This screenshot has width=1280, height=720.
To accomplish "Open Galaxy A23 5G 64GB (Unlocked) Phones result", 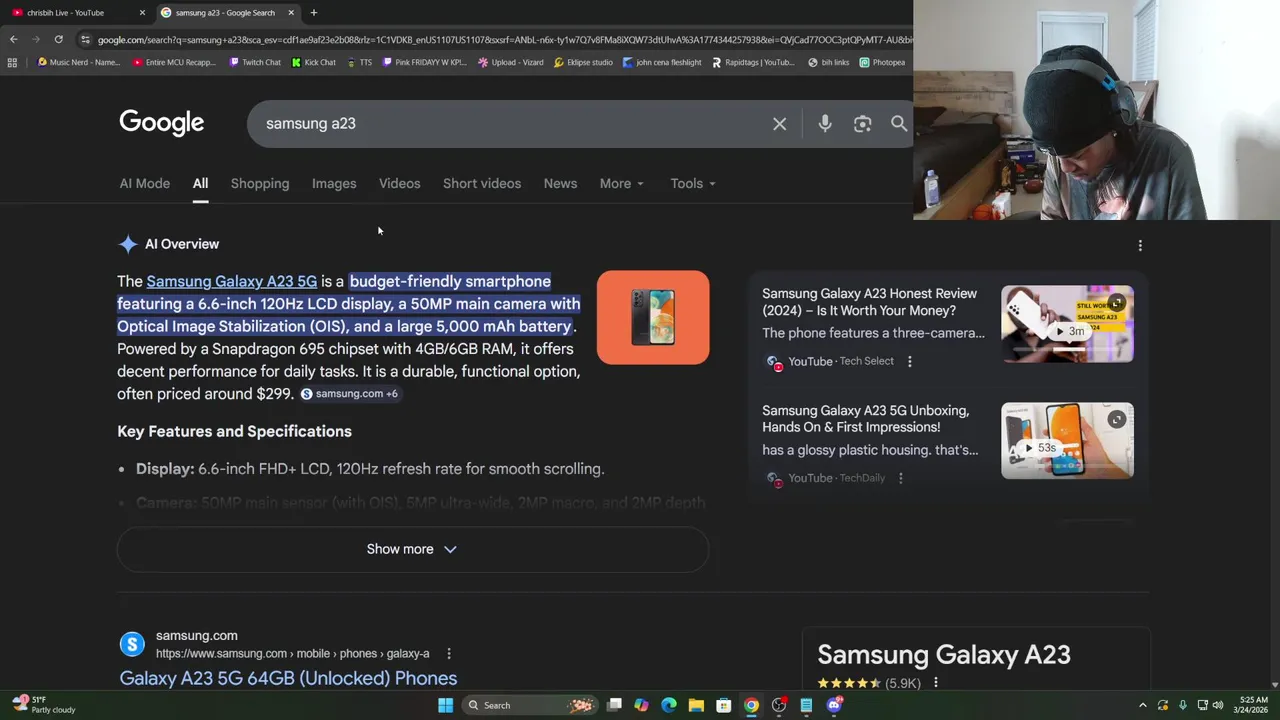I will click(288, 678).
